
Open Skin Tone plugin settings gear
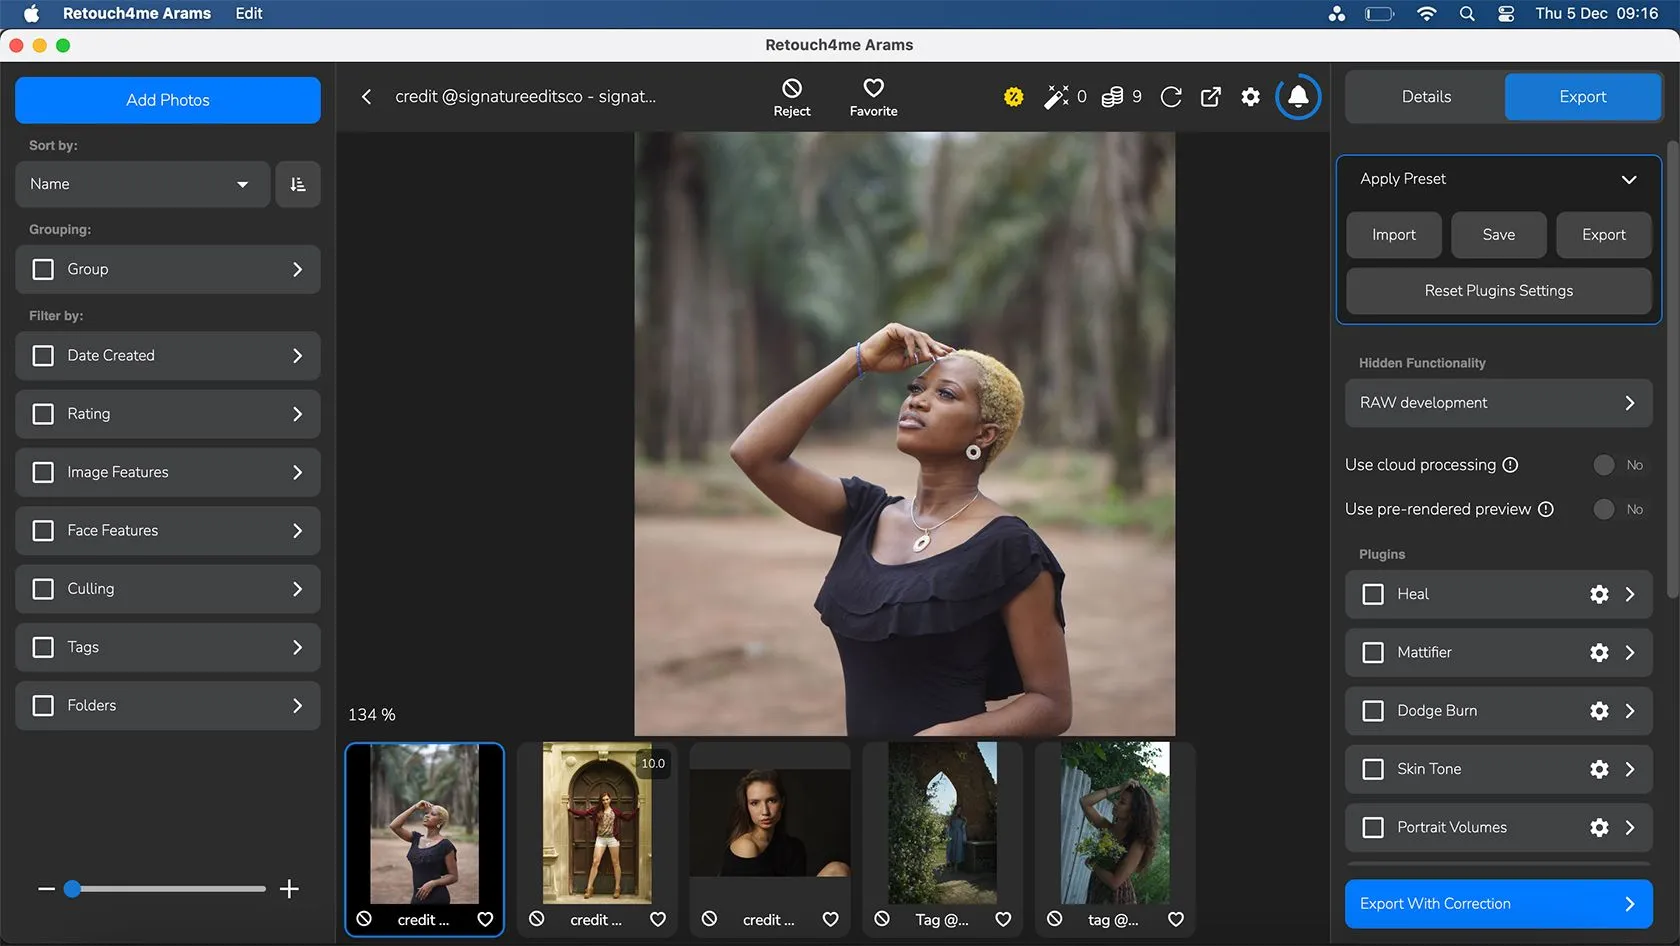tap(1599, 769)
